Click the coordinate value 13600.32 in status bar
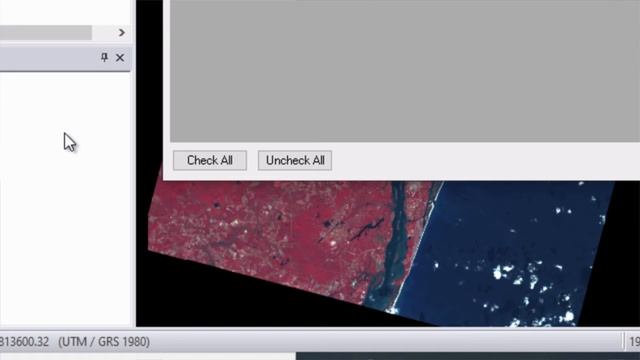The image size is (640, 360). 24,342
